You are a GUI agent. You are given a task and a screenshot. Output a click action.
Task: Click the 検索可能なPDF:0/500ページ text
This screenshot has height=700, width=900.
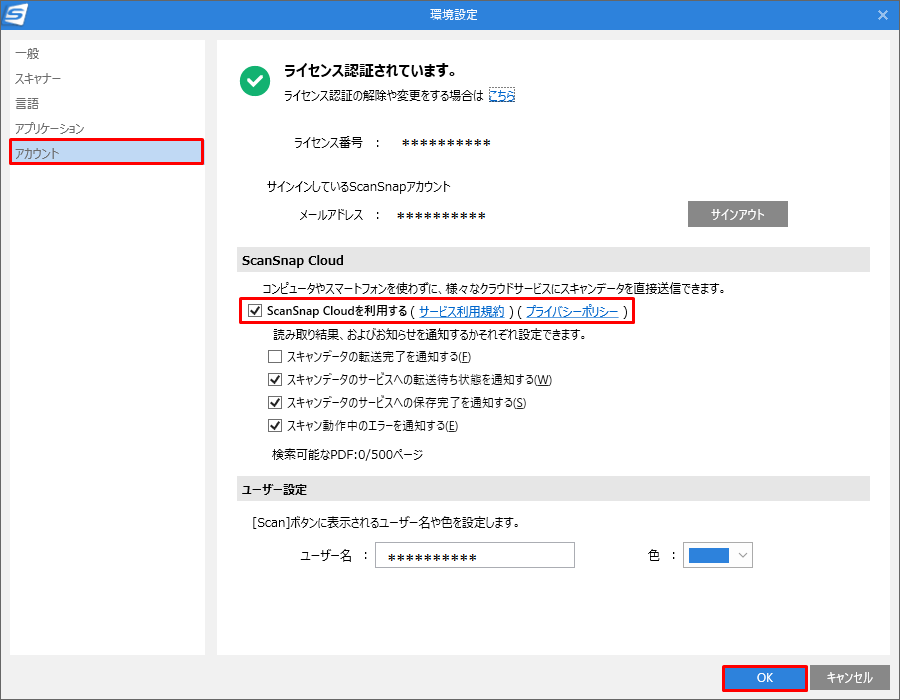347,455
